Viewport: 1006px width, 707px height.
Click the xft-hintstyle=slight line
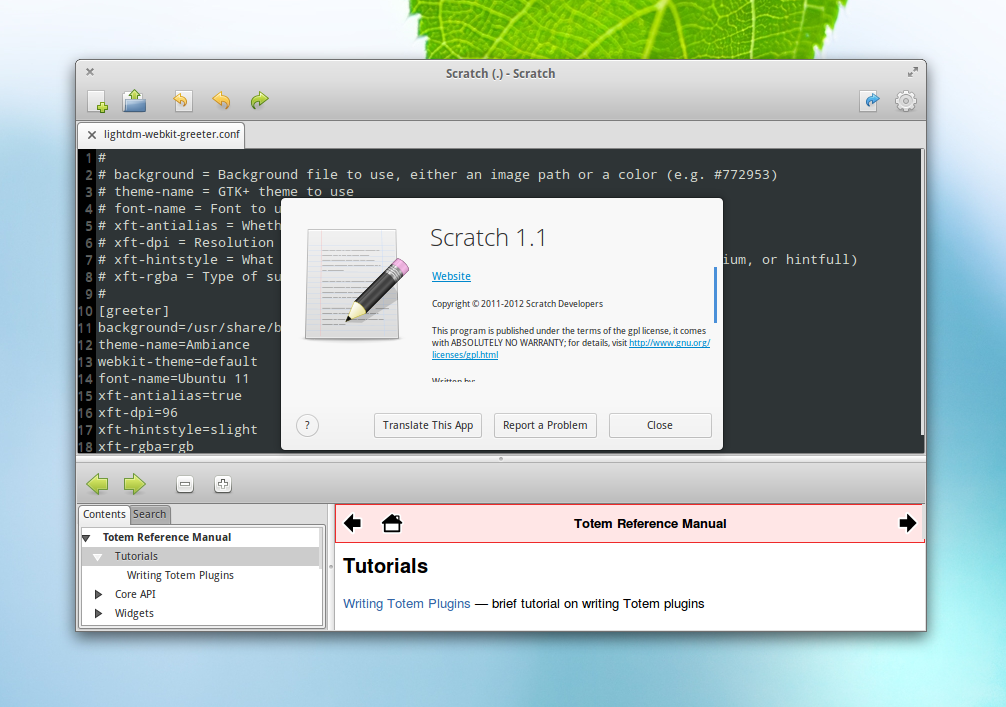pyautogui.click(x=177, y=429)
